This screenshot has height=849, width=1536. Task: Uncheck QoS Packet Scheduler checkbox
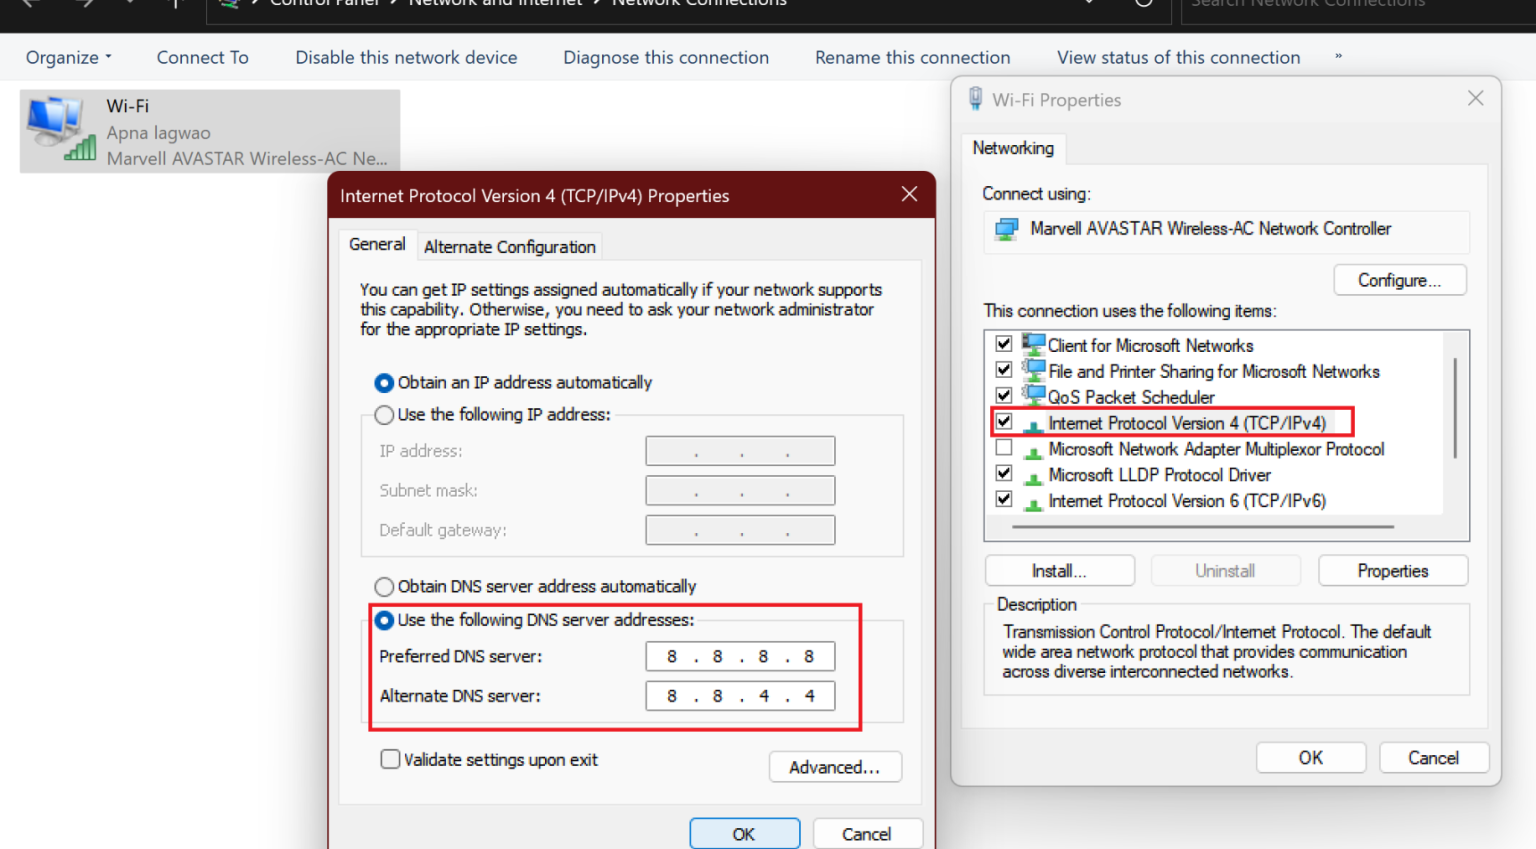(x=1004, y=396)
